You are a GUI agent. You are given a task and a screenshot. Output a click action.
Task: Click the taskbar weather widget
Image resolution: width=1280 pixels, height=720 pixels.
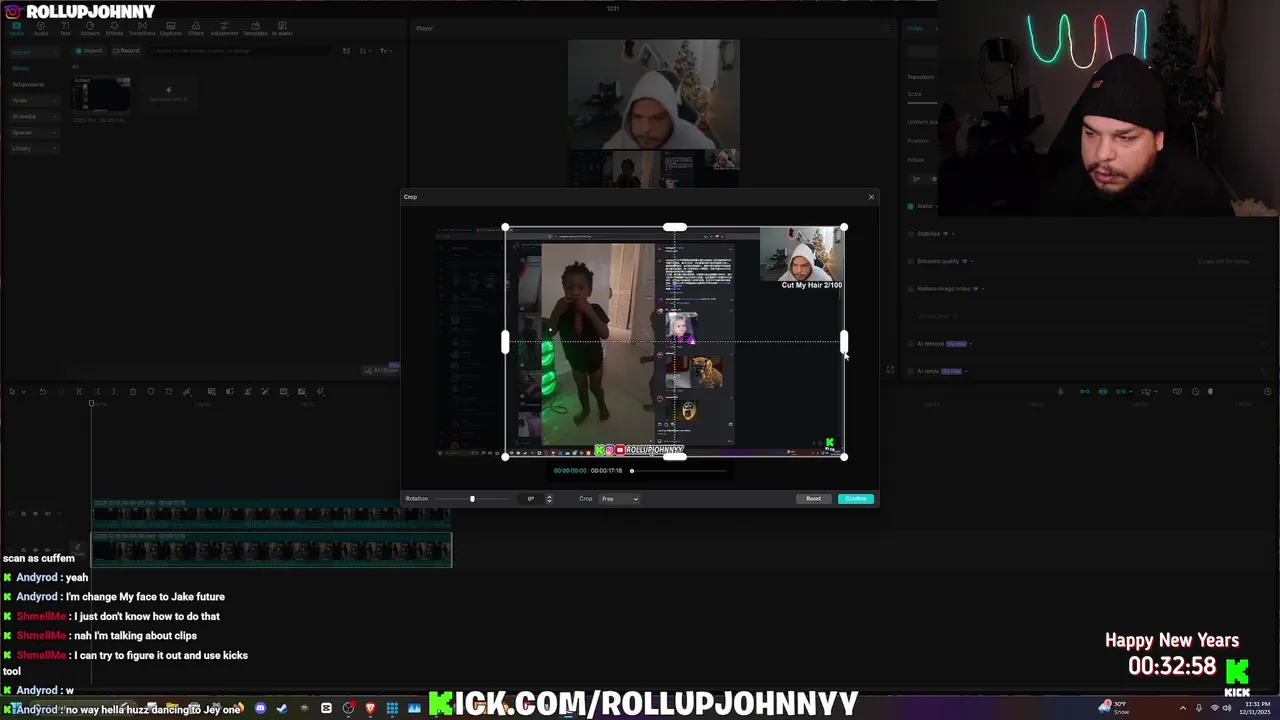pos(1114,708)
